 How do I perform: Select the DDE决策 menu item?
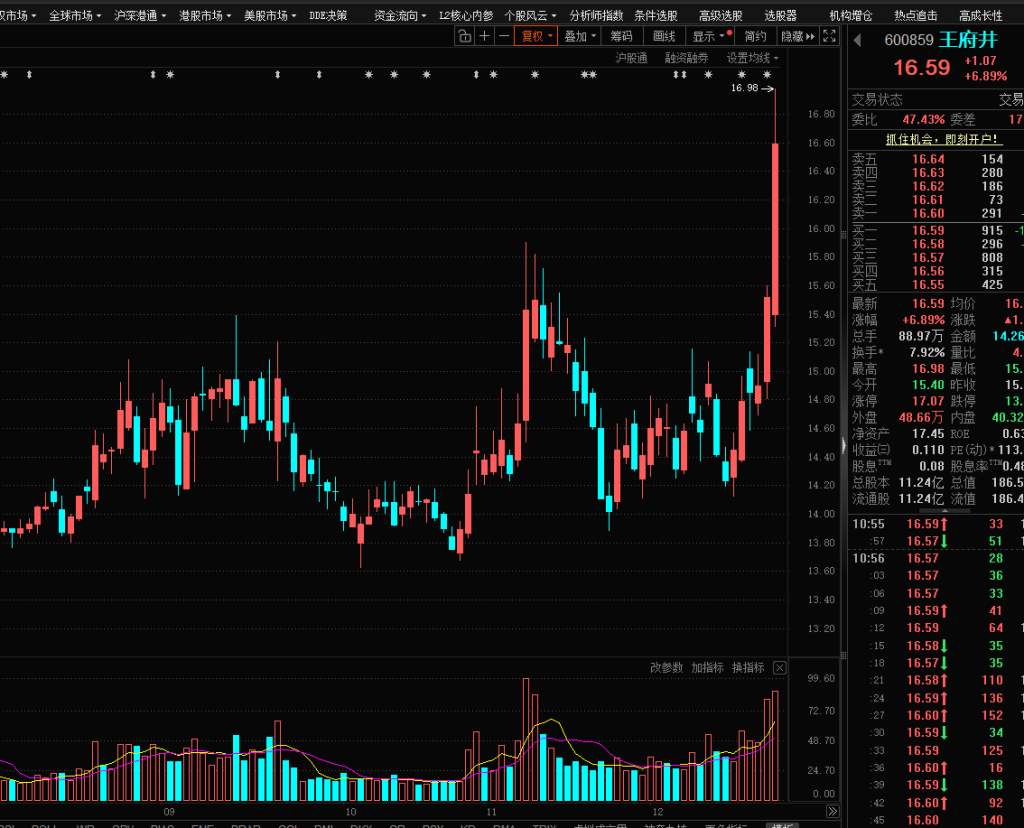coord(328,15)
